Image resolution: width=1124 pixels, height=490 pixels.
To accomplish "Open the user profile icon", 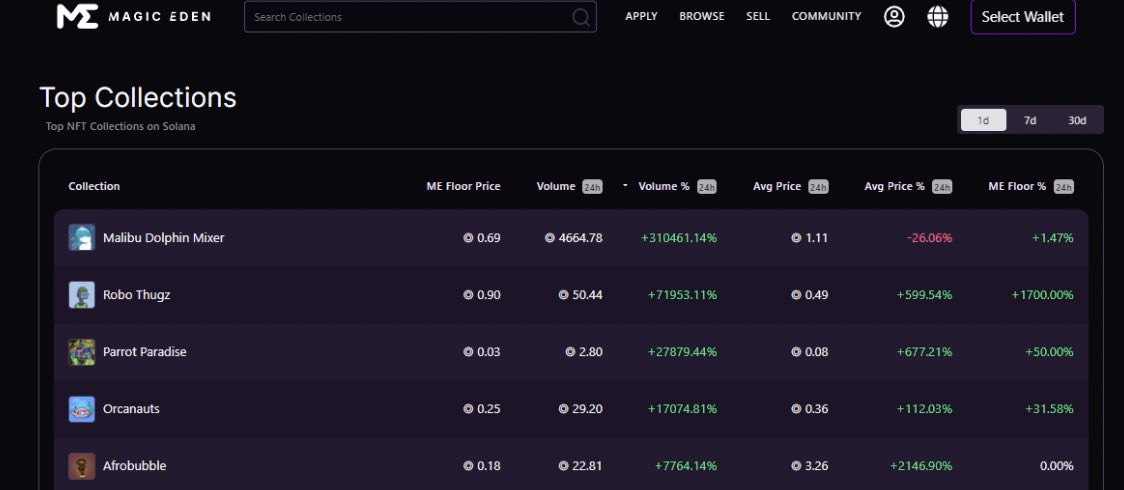I will point(894,16).
